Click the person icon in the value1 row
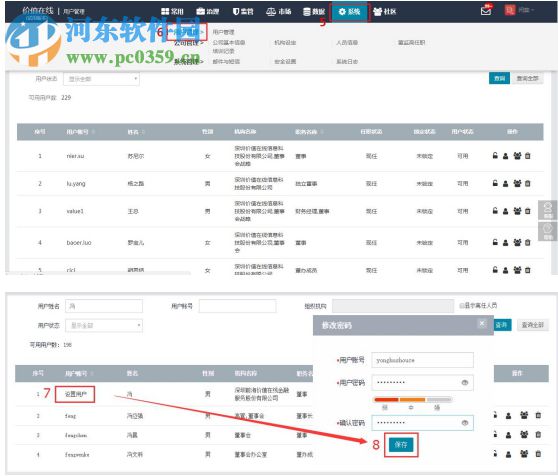The image size is (558, 476). (505, 211)
